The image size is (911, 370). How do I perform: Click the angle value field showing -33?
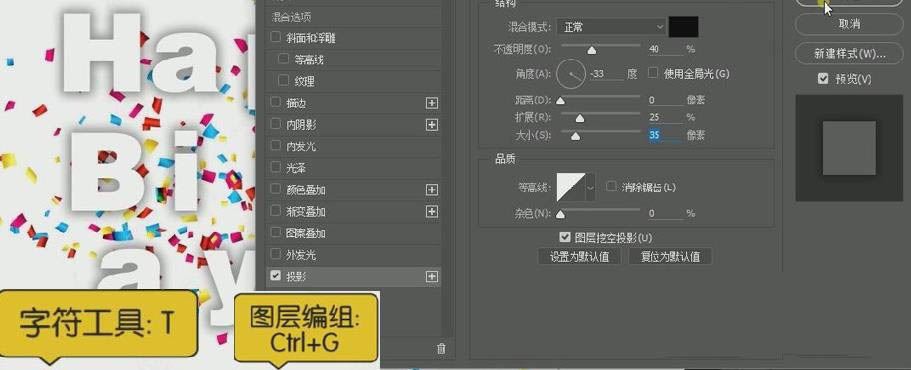607,74
